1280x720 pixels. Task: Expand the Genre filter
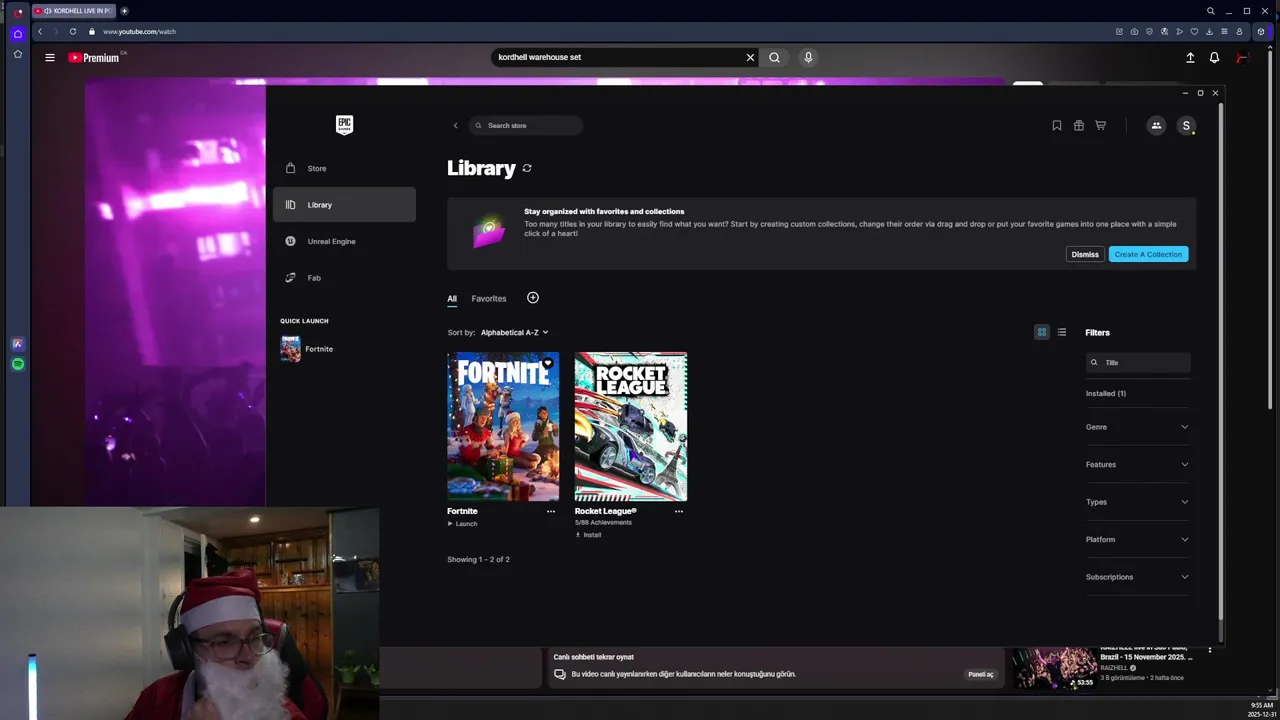[x=1138, y=427]
